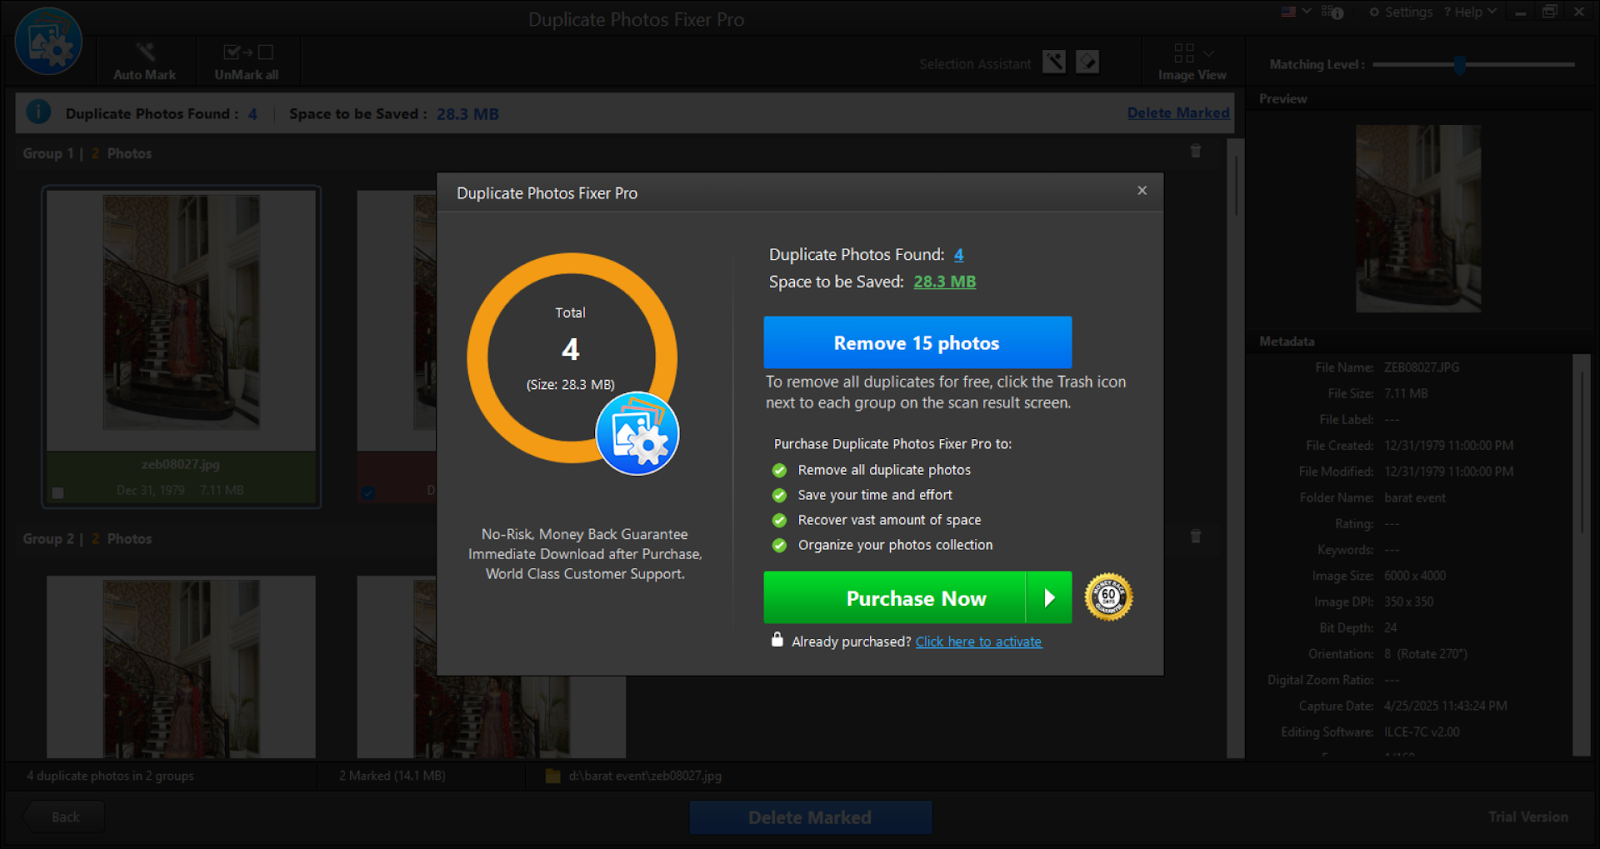Click the Group 1 trash icon
This screenshot has width=1600, height=849.
click(x=1195, y=151)
